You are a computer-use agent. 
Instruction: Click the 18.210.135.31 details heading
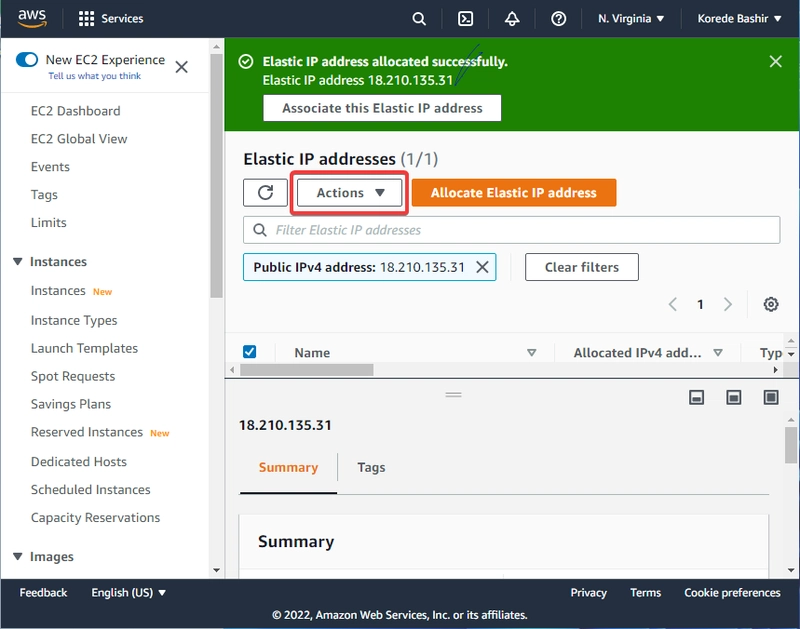coord(285,425)
